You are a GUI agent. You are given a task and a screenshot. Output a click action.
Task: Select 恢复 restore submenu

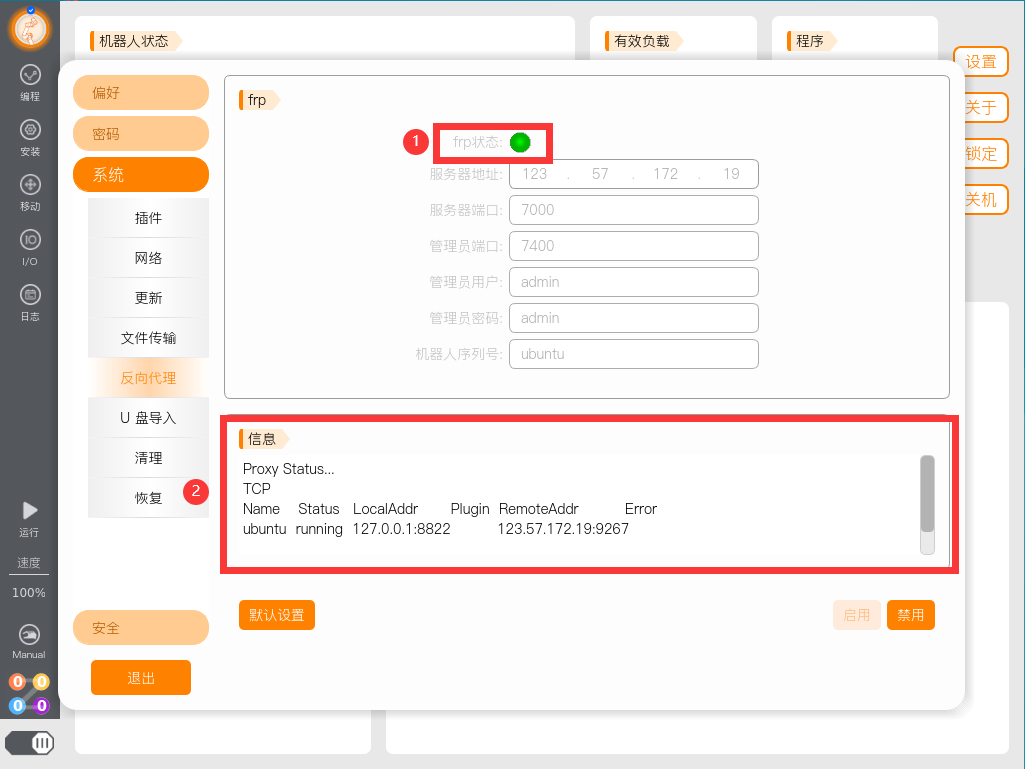148,498
